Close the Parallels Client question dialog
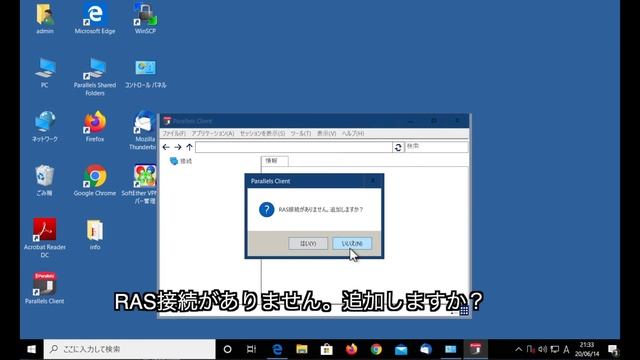This screenshot has height=360, width=640. pyautogui.click(x=373, y=181)
